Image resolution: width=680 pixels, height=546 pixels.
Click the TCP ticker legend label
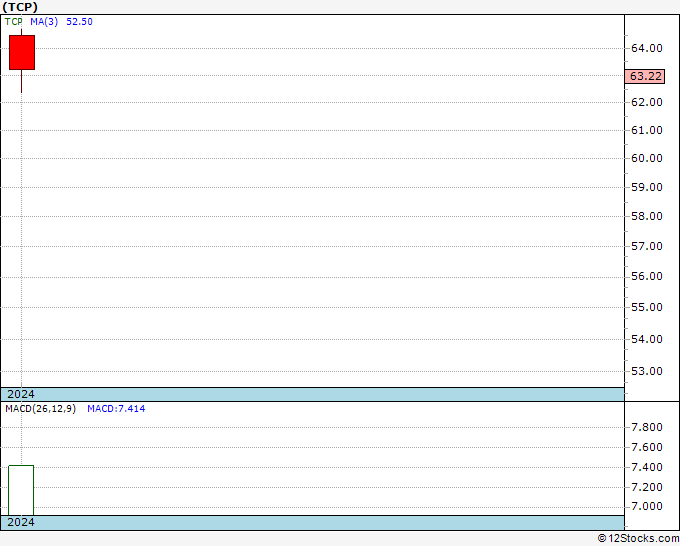point(13,22)
